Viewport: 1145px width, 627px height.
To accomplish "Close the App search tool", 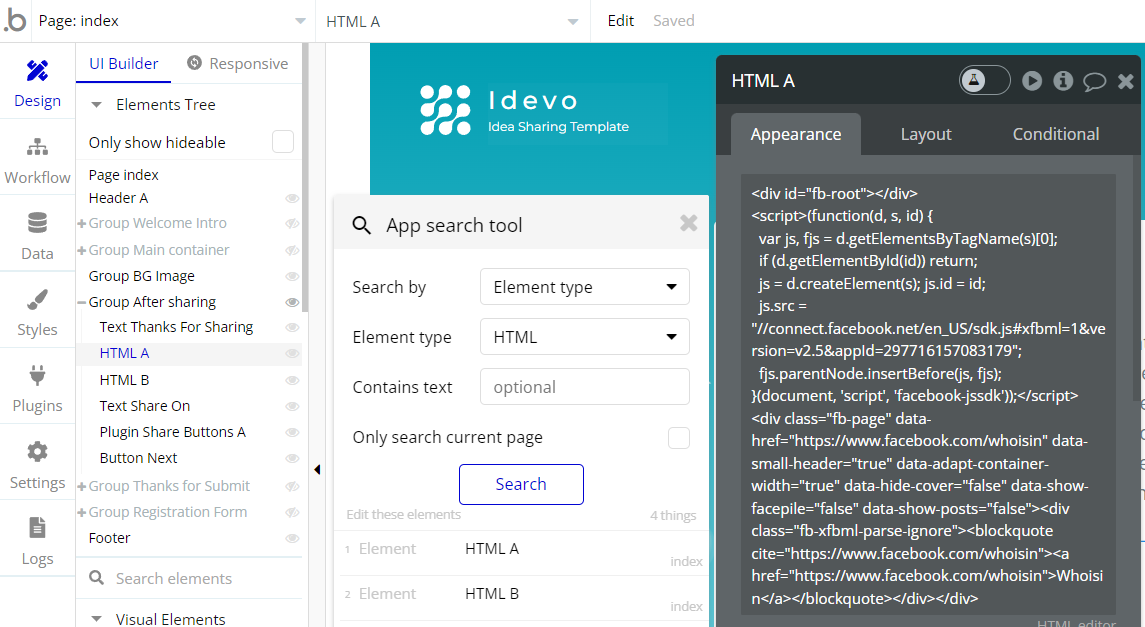I will (689, 223).
